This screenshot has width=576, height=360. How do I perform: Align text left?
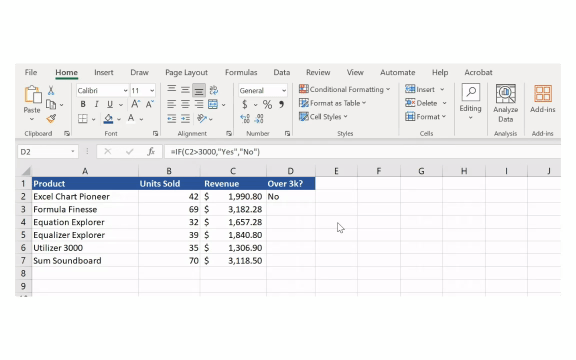pos(171,104)
